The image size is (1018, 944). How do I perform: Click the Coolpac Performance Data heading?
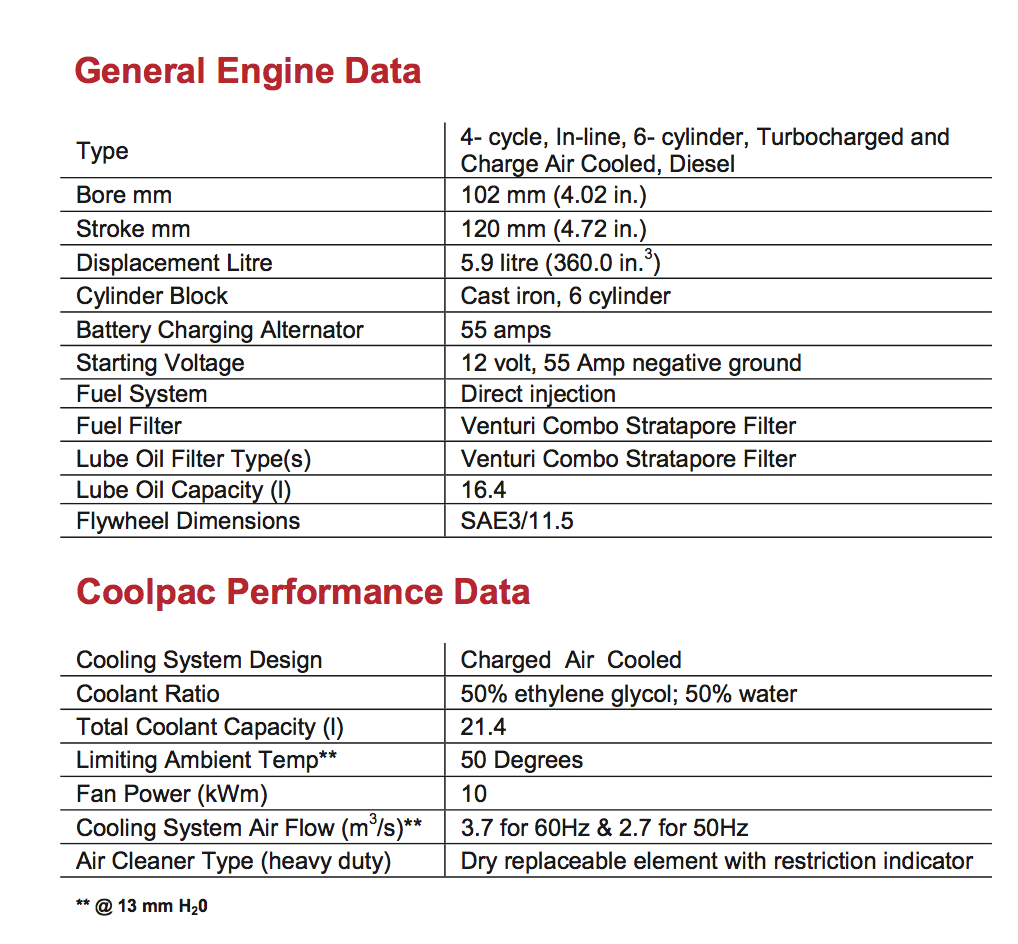(303, 591)
